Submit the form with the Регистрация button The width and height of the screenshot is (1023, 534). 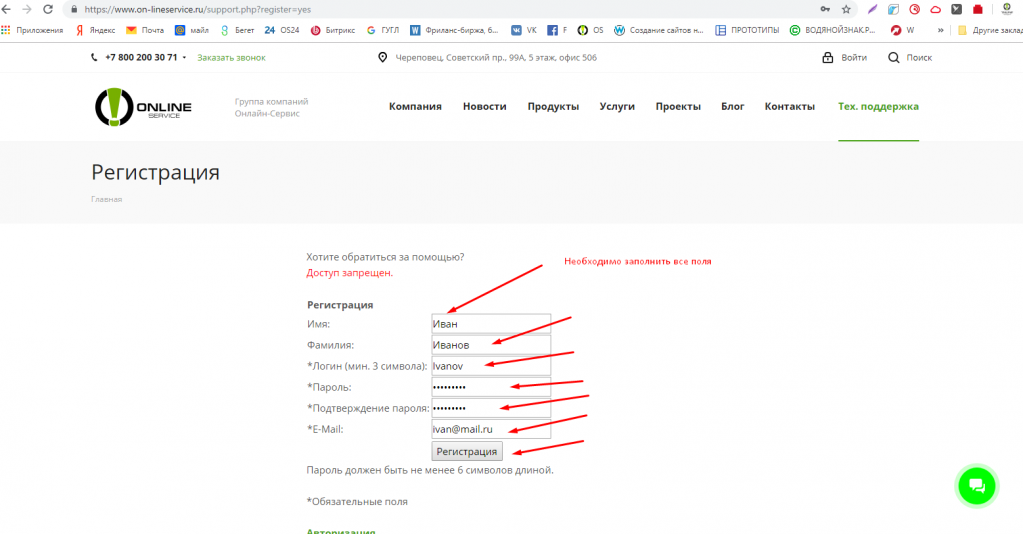tap(466, 451)
